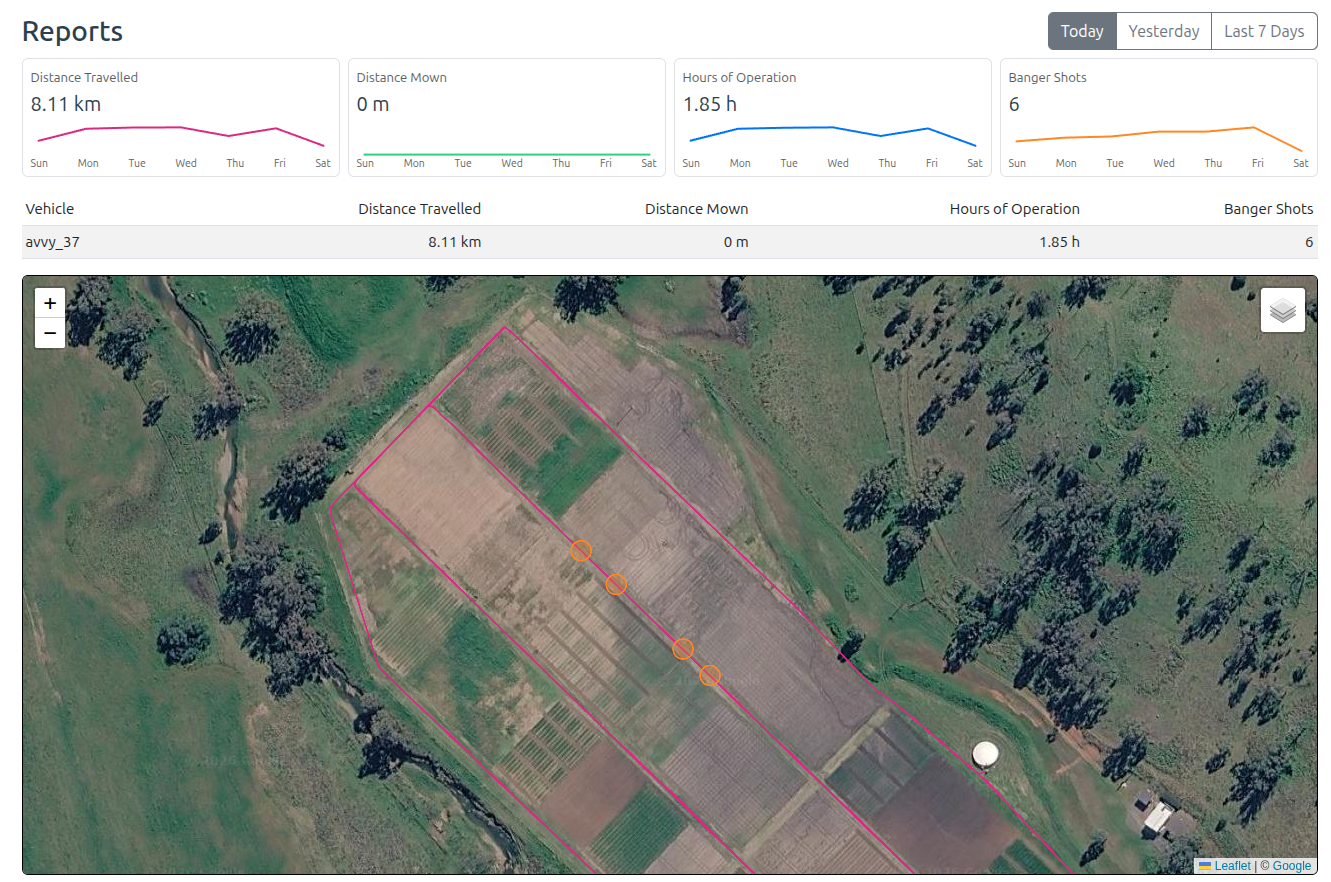Click the Banger Shots column header
The height and width of the screenshot is (882, 1331).
coord(1268,209)
